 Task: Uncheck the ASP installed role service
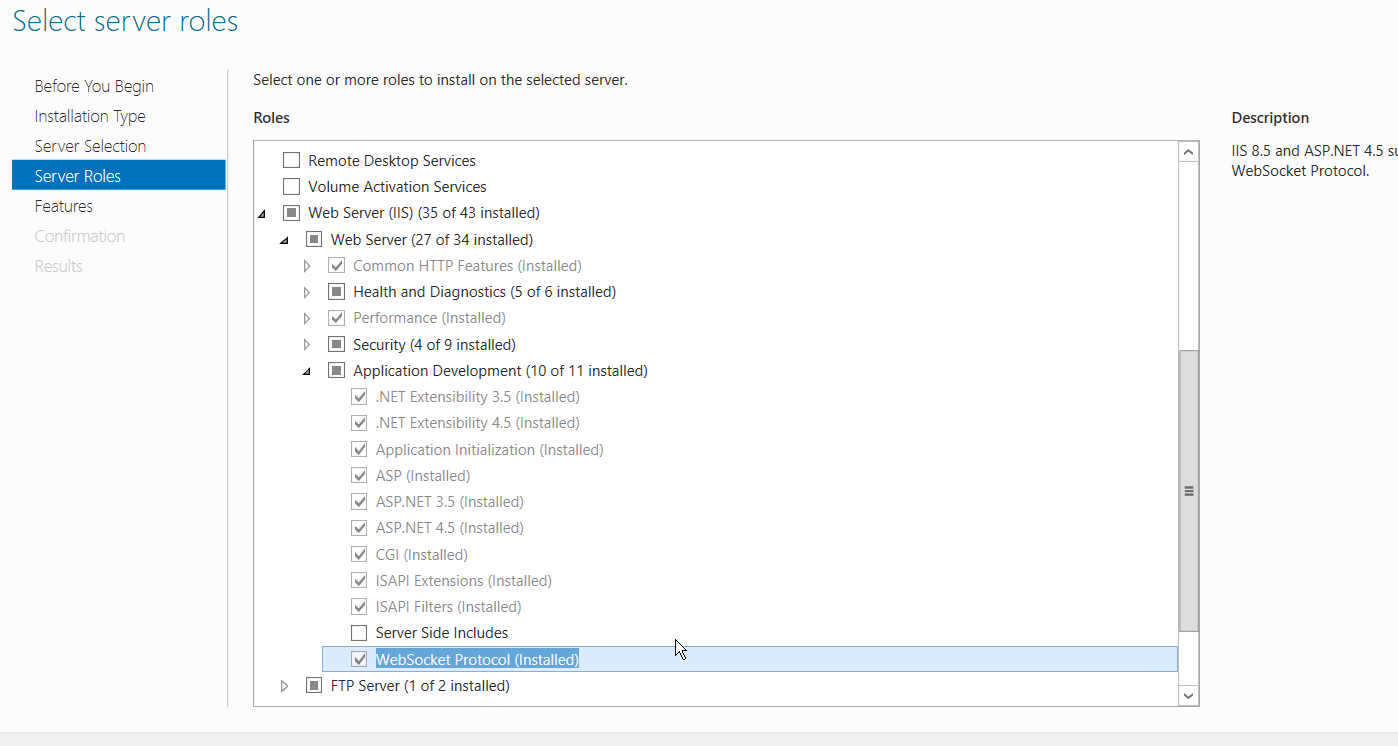pyautogui.click(x=359, y=475)
